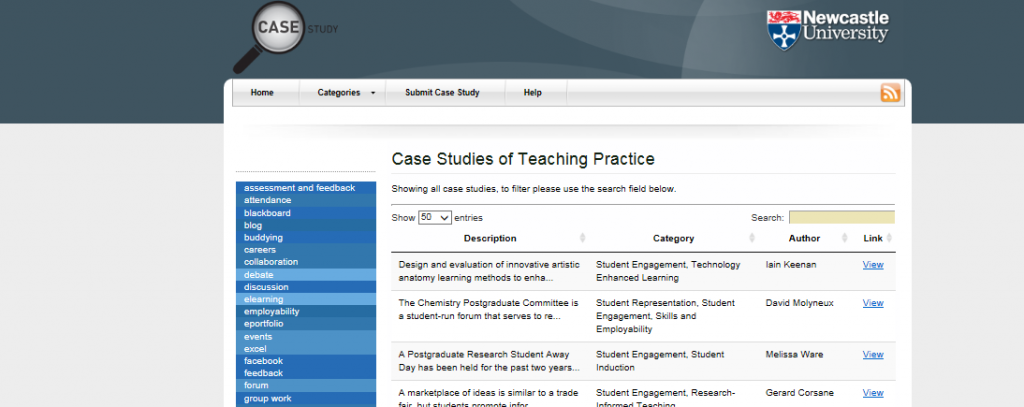Go to the Home menu item
The image size is (1024, 407).
[262, 93]
